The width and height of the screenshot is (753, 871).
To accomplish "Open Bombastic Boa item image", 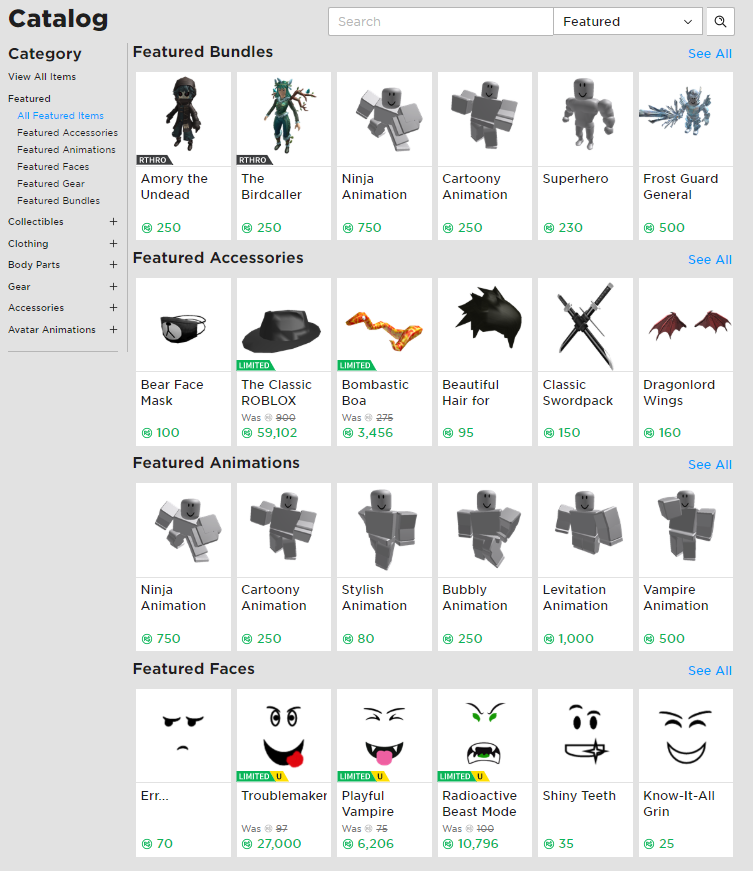I will pos(384,325).
